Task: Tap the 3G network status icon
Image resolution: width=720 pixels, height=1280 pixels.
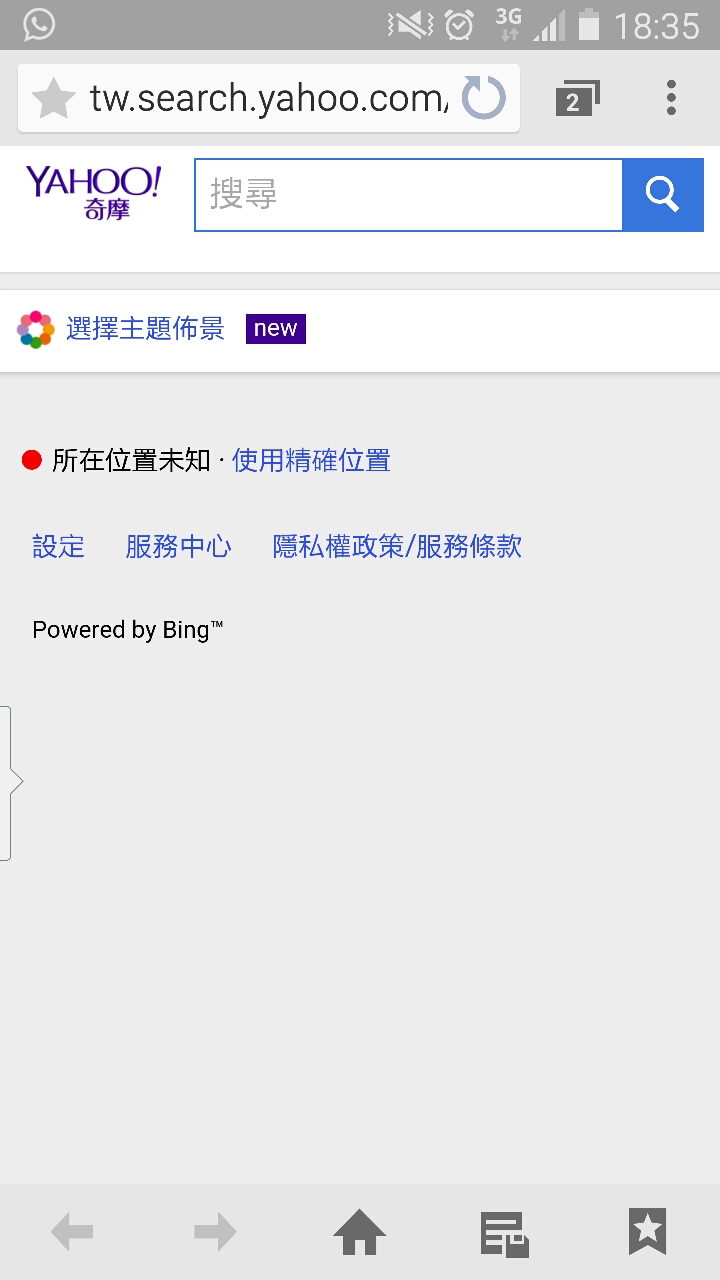Action: coord(509,24)
